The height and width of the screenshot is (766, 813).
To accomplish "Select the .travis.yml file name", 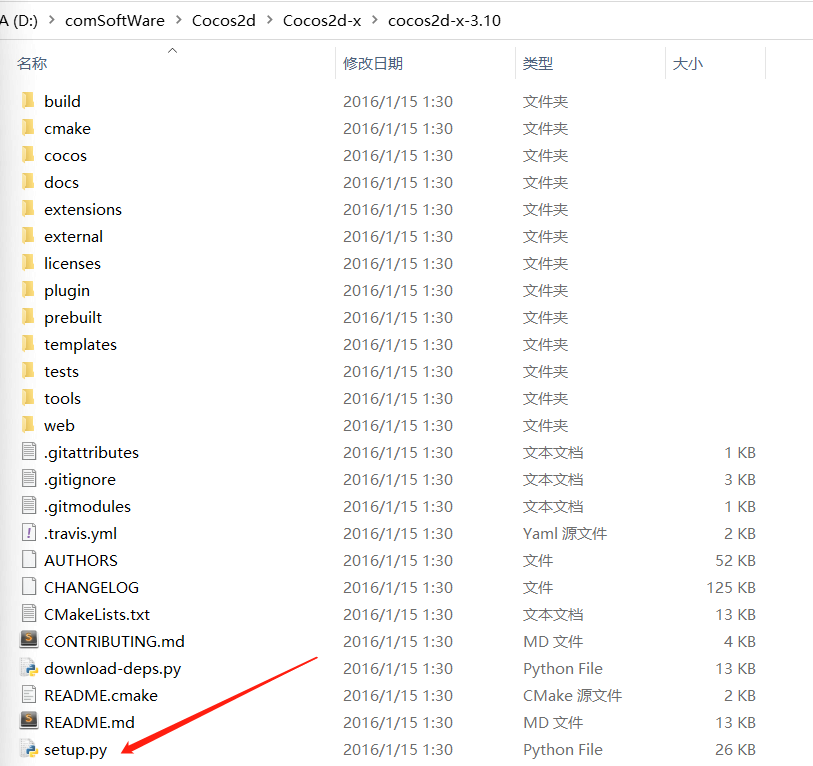I will pyautogui.click(x=80, y=534).
